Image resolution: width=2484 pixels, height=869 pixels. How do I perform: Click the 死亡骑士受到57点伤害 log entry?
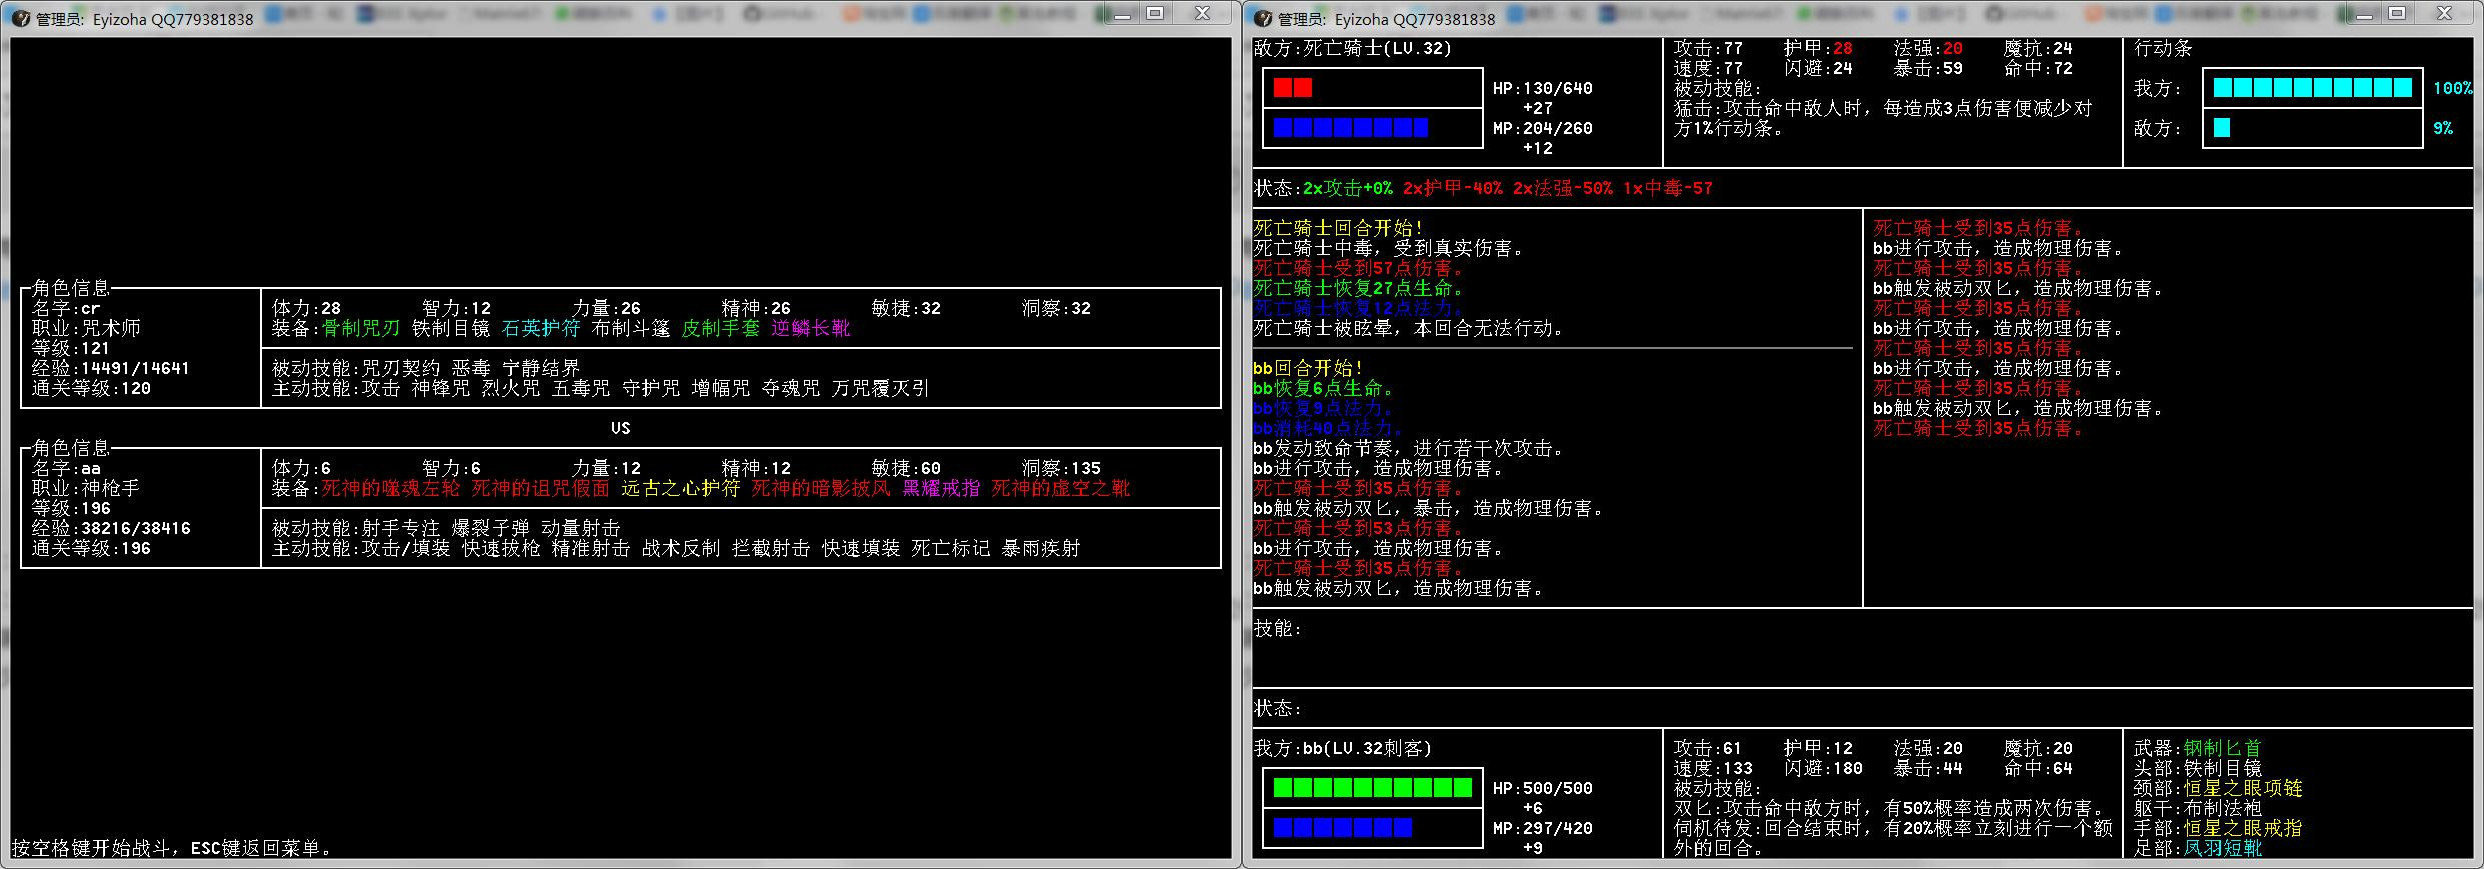point(1359,268)
